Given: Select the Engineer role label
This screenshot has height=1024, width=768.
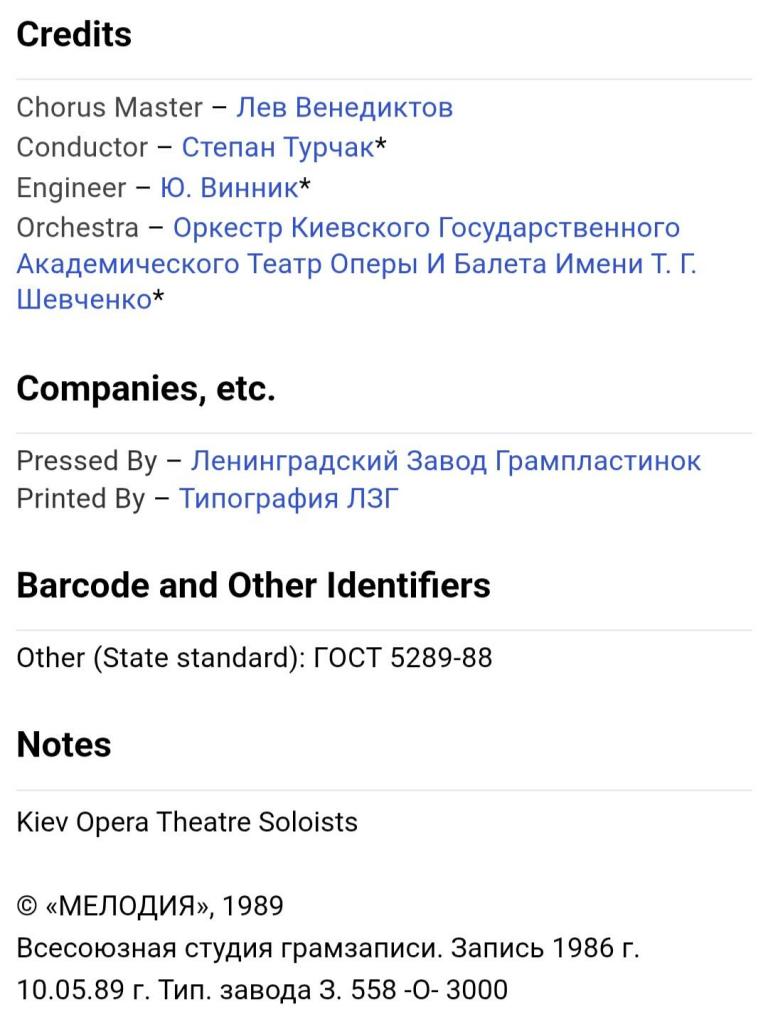Looking at the screenshot, I should 71,188.
